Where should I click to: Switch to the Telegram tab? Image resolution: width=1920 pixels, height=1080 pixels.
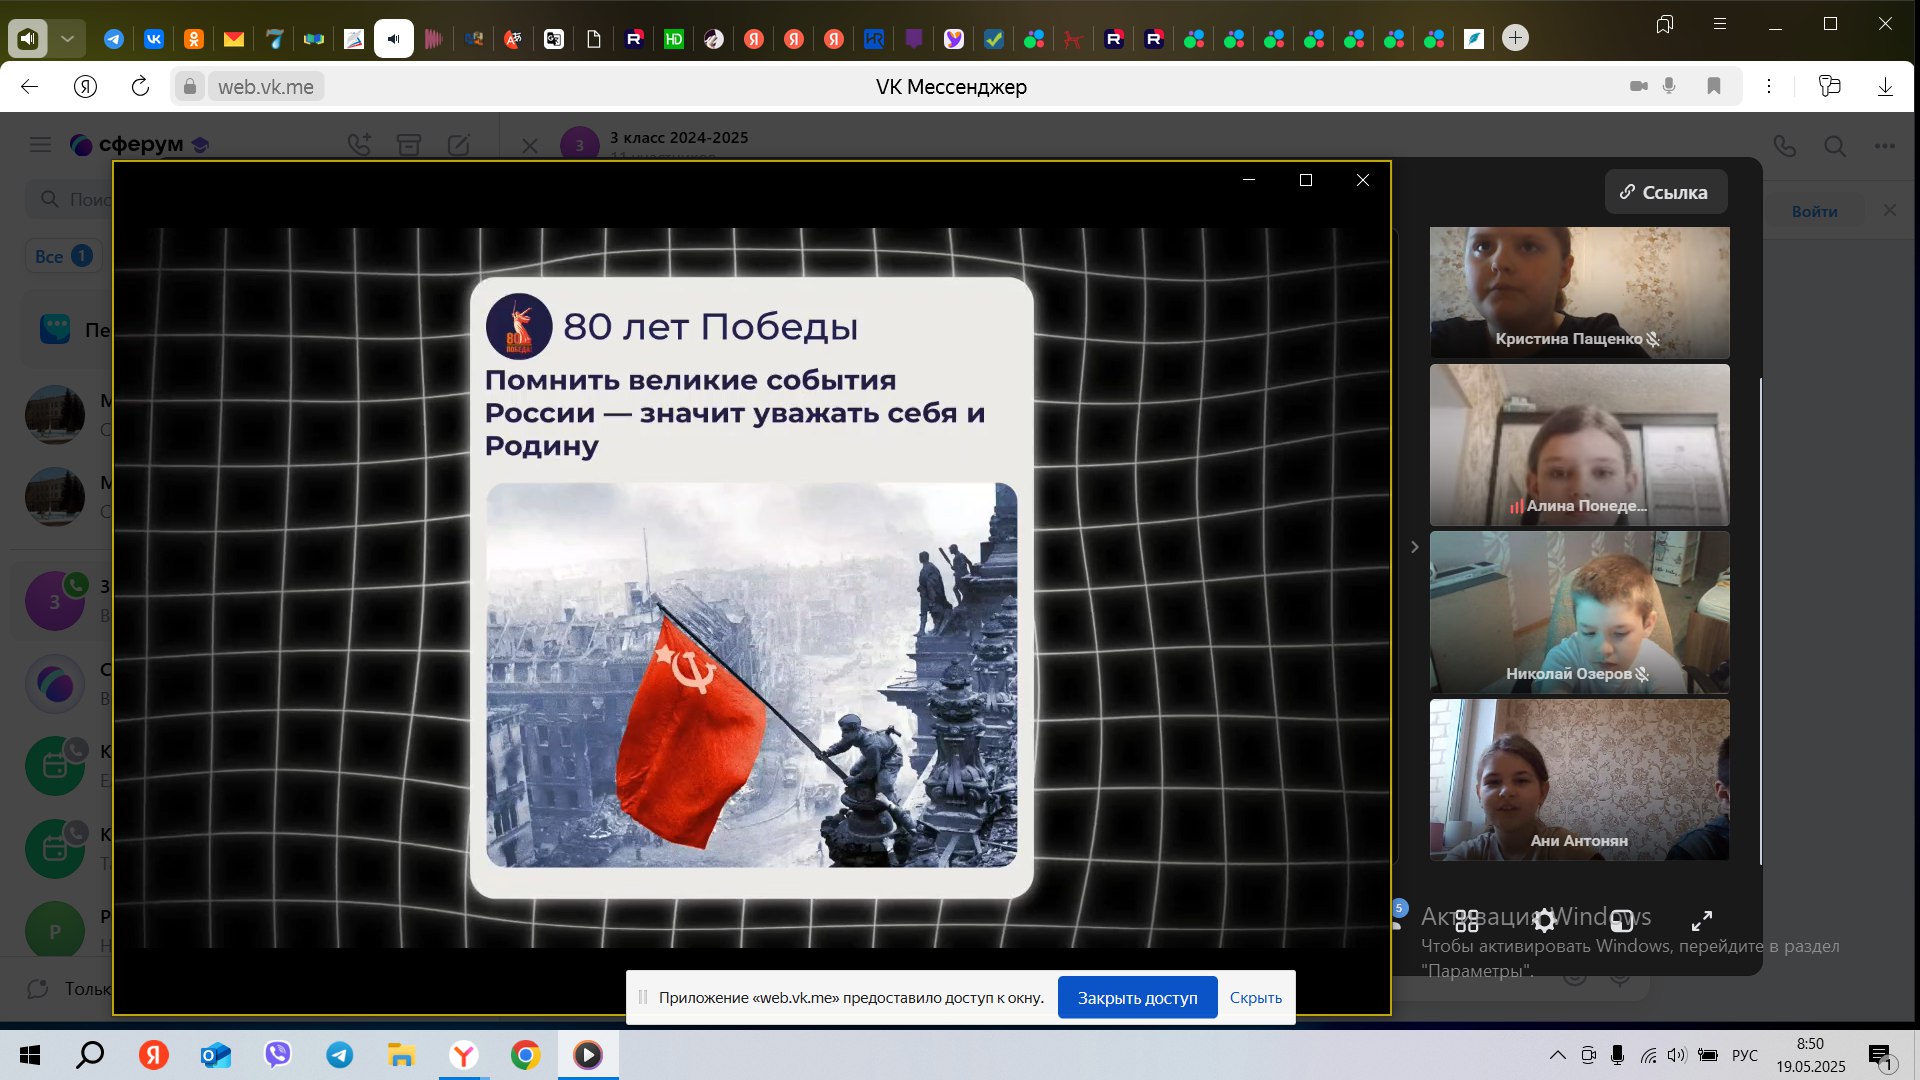pyautogui.click(x=114, y=39)
